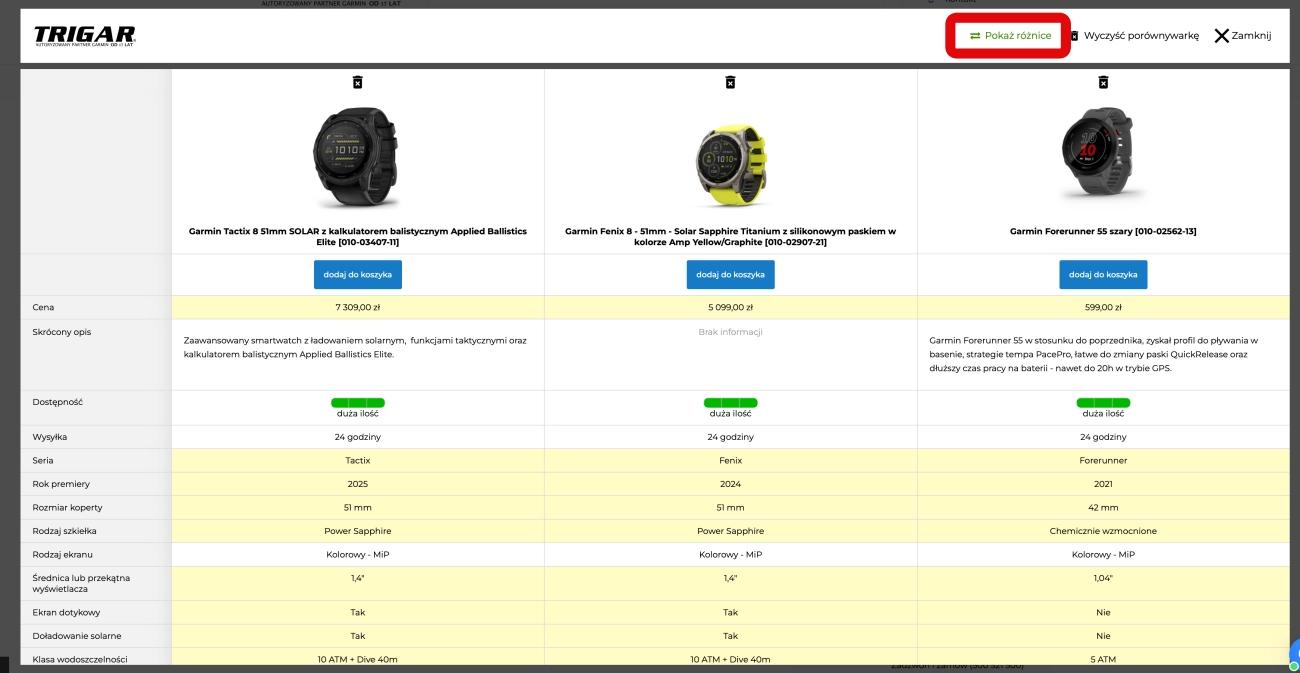Click the Rodzaj szkiełka row label
Image resolution: width=1300 pixels, height=673 pixels.
click(64, 531)
